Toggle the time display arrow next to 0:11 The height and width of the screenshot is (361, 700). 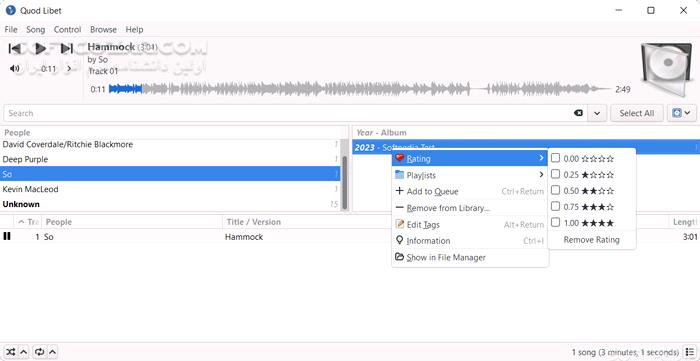(69, 68)
